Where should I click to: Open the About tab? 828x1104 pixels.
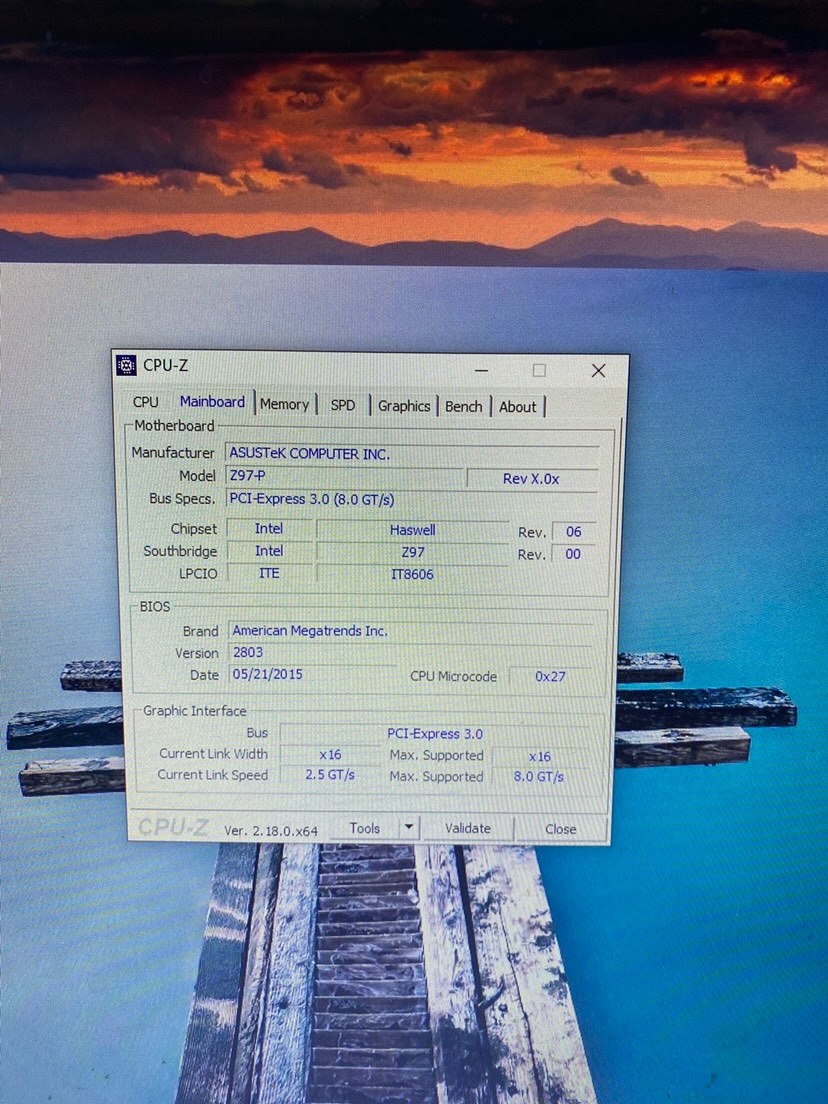click(518, 407)
